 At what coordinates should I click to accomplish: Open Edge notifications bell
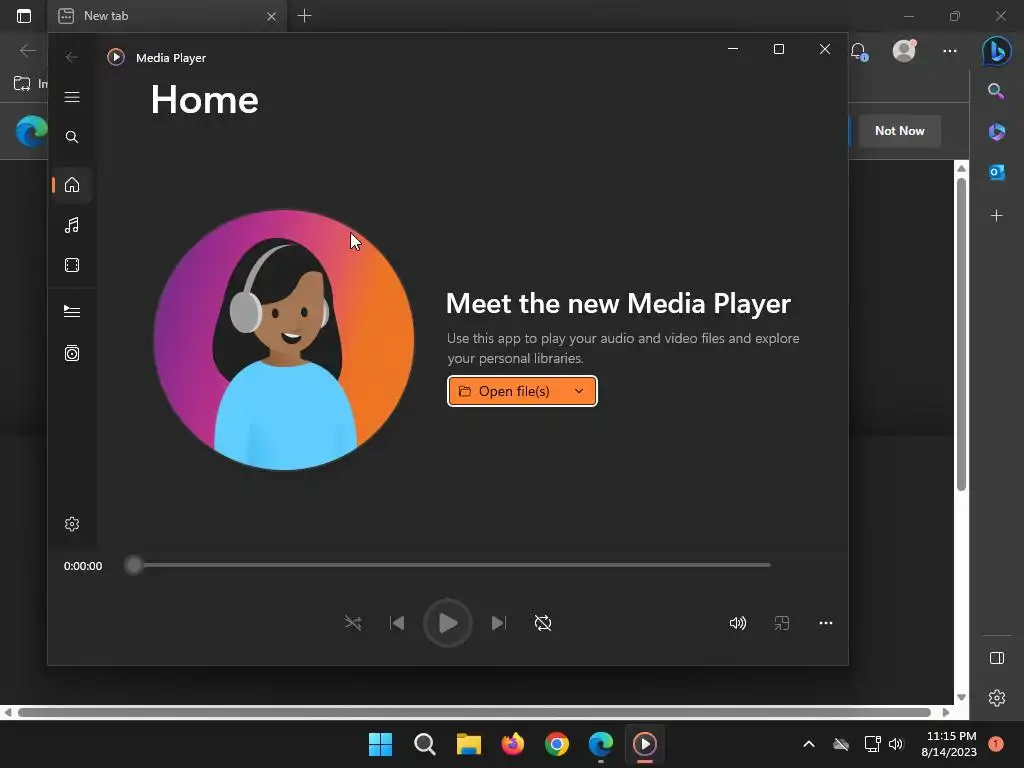pyautogui.click(x=859, y=51)
